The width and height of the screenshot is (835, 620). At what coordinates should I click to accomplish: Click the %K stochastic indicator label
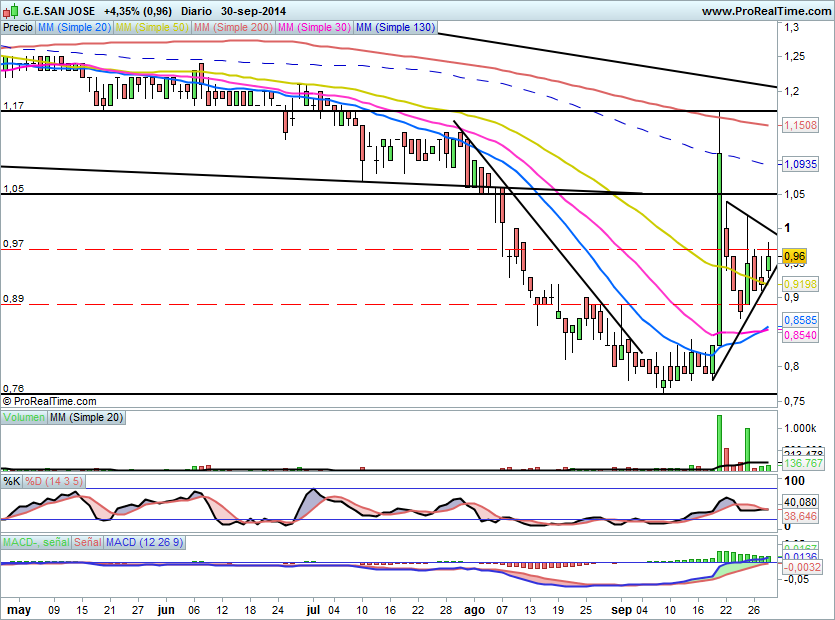click(12, 481)
